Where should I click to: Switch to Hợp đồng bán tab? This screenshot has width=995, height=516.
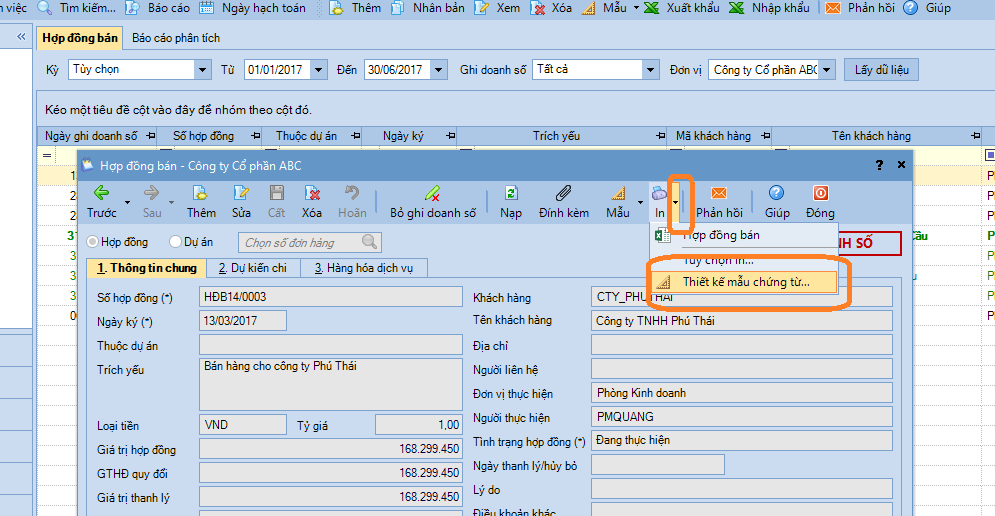80,38
